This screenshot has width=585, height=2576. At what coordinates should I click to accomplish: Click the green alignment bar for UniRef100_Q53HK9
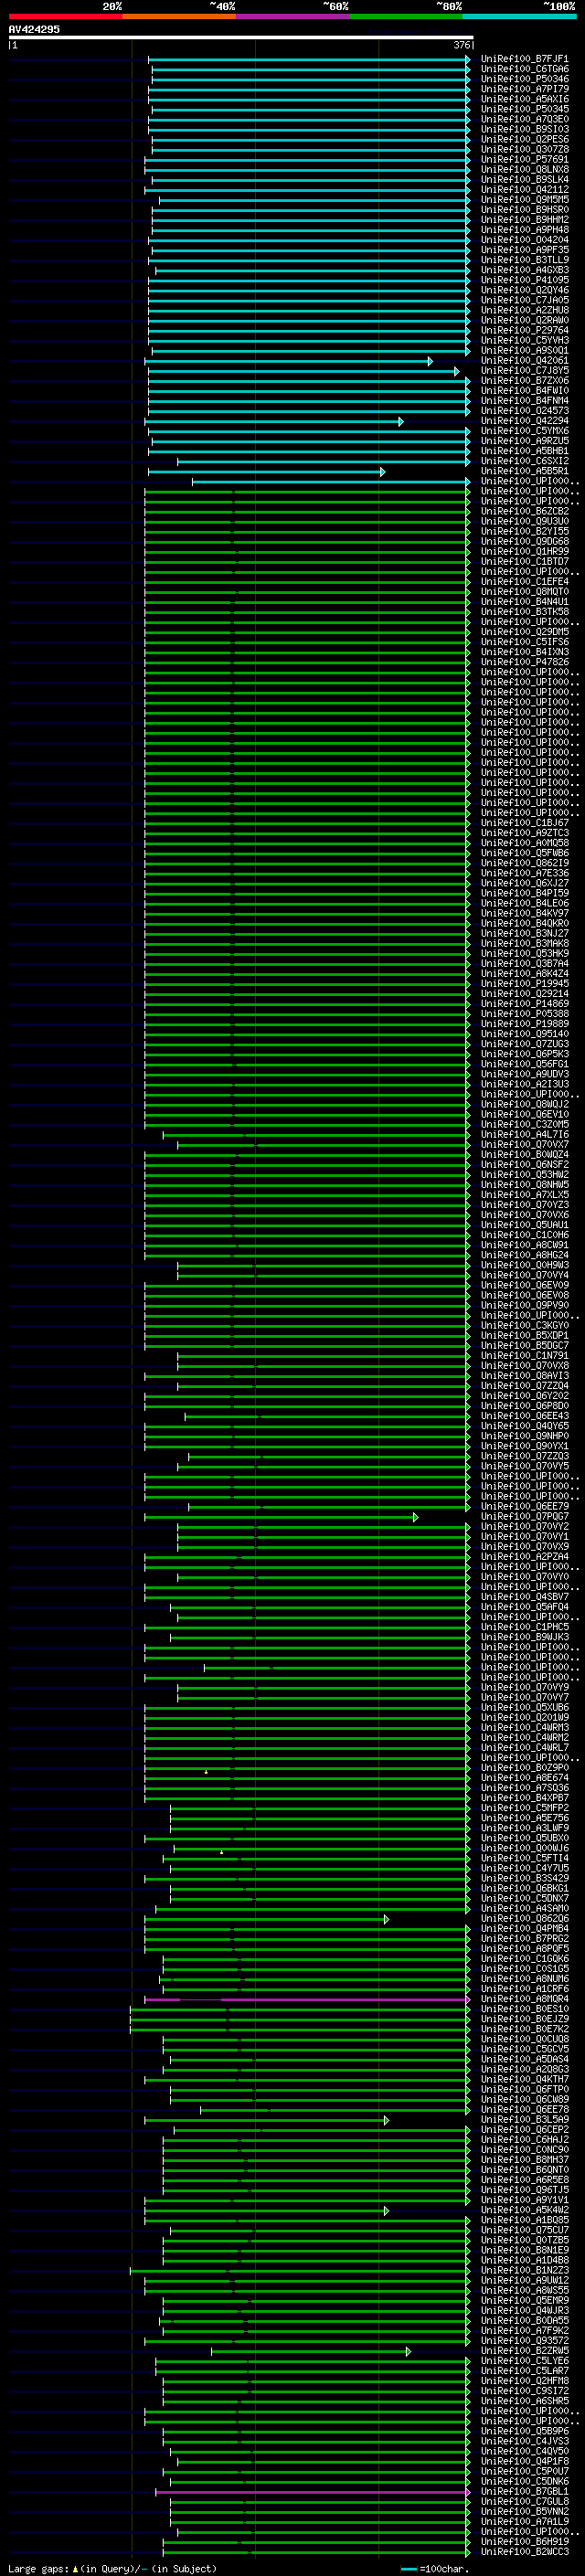307,953
